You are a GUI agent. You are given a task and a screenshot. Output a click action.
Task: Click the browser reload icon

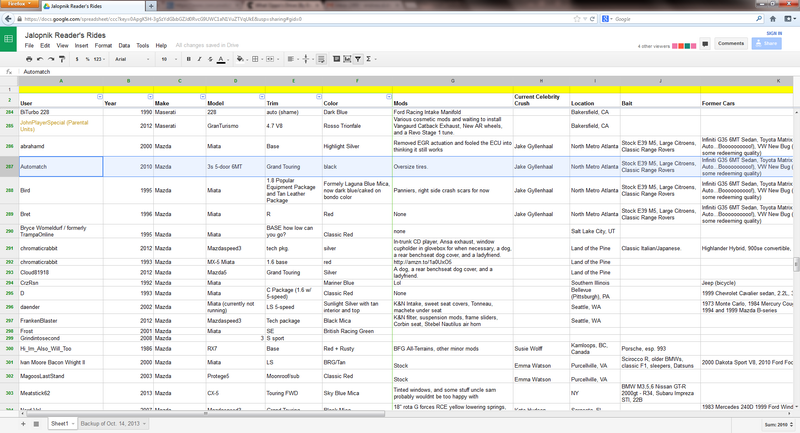click(592, 19)
